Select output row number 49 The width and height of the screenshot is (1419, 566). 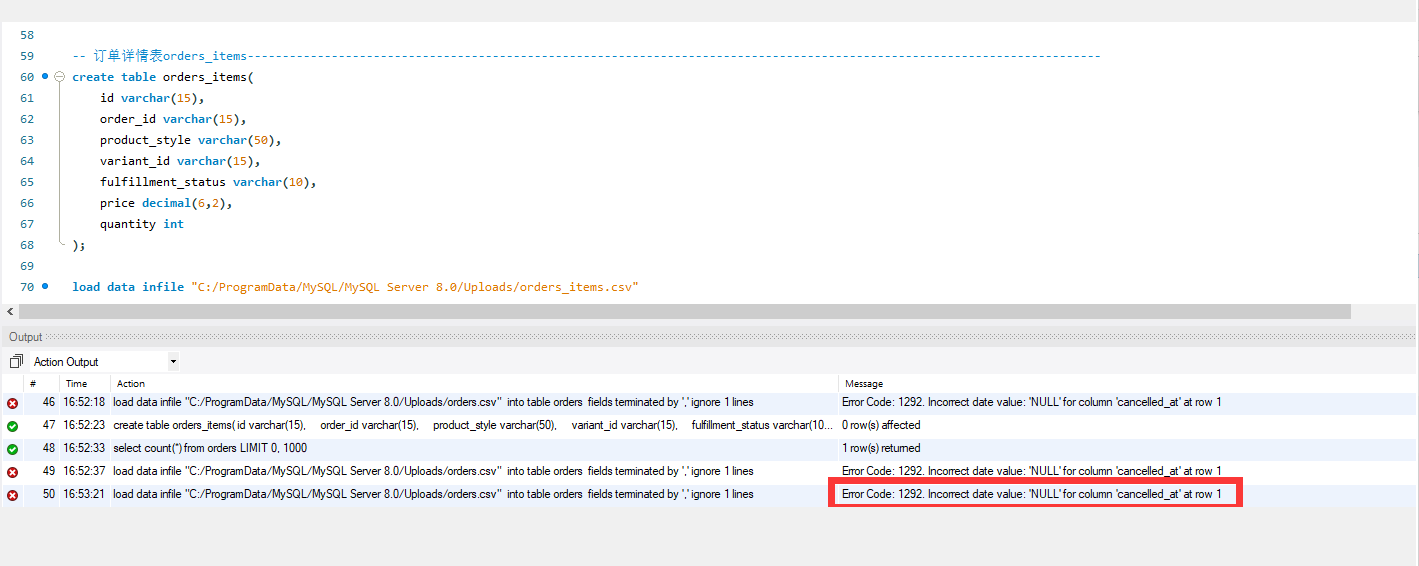(49, 471)
